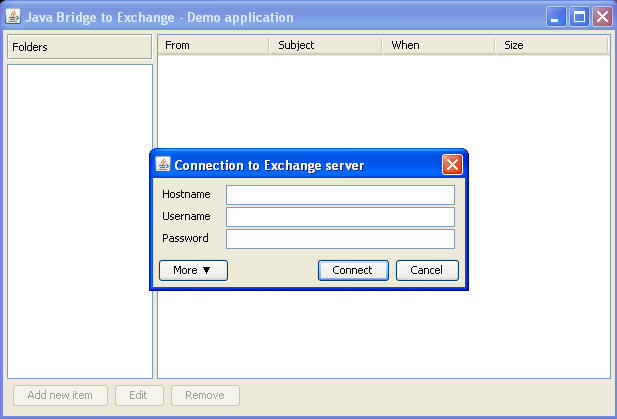Close the Java Bridge to Exchange window

pyautogui.click(x=602, y=17)
